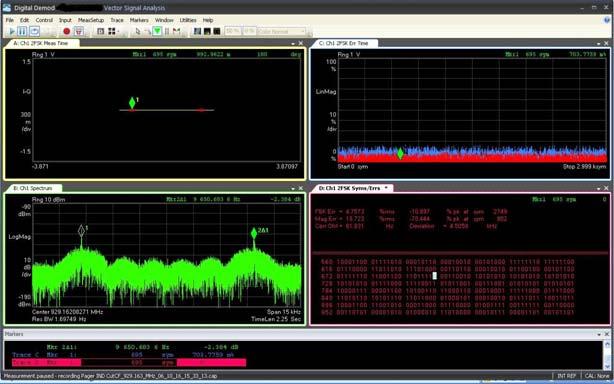Click the Markers panel vertical scrollbar

point(607,355)
